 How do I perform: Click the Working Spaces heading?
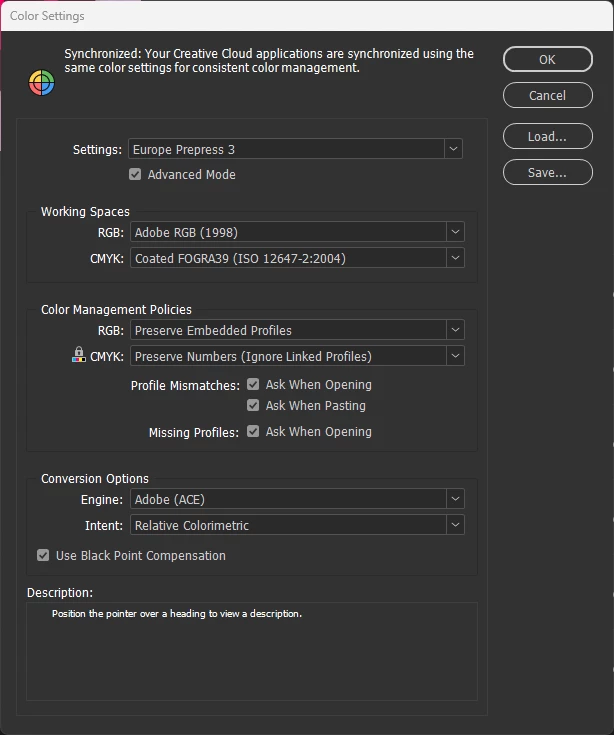tap(85, 211)
